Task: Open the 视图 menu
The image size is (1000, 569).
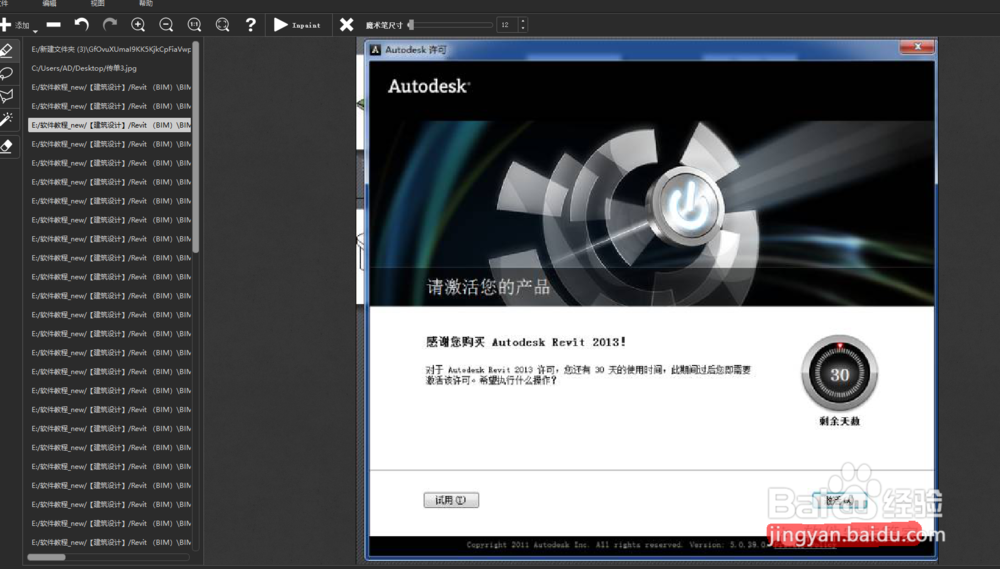Action: 98,3
